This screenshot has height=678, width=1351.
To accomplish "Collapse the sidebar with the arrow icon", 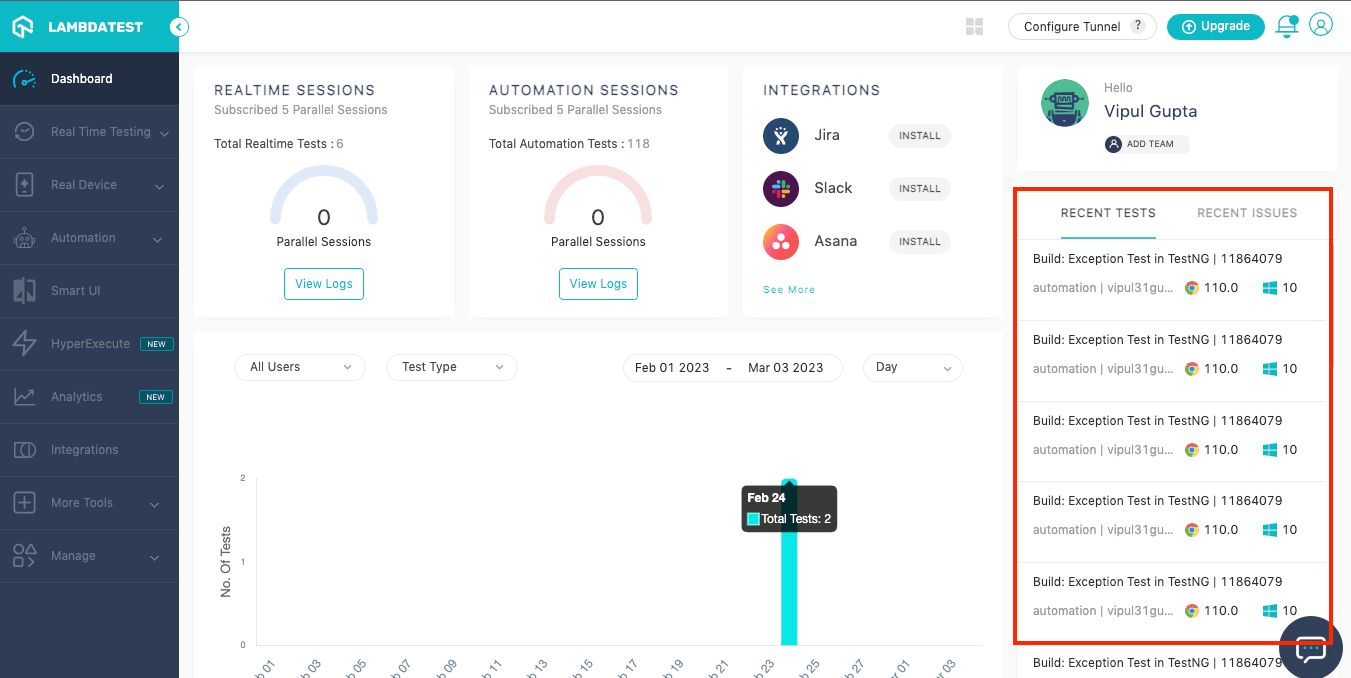I will click(x=179, y=27).
